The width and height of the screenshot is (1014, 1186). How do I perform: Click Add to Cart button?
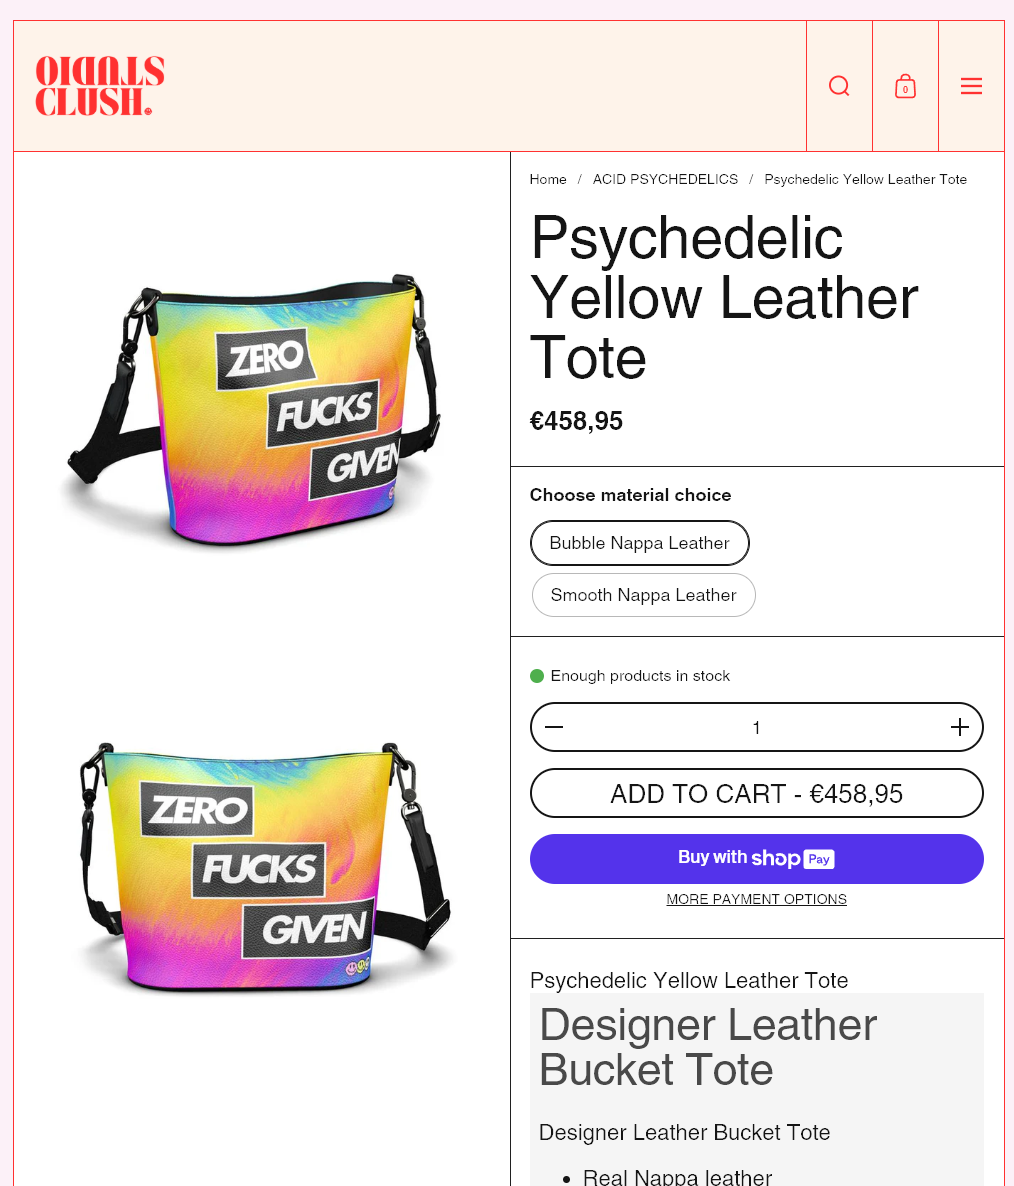coord(757,793)
